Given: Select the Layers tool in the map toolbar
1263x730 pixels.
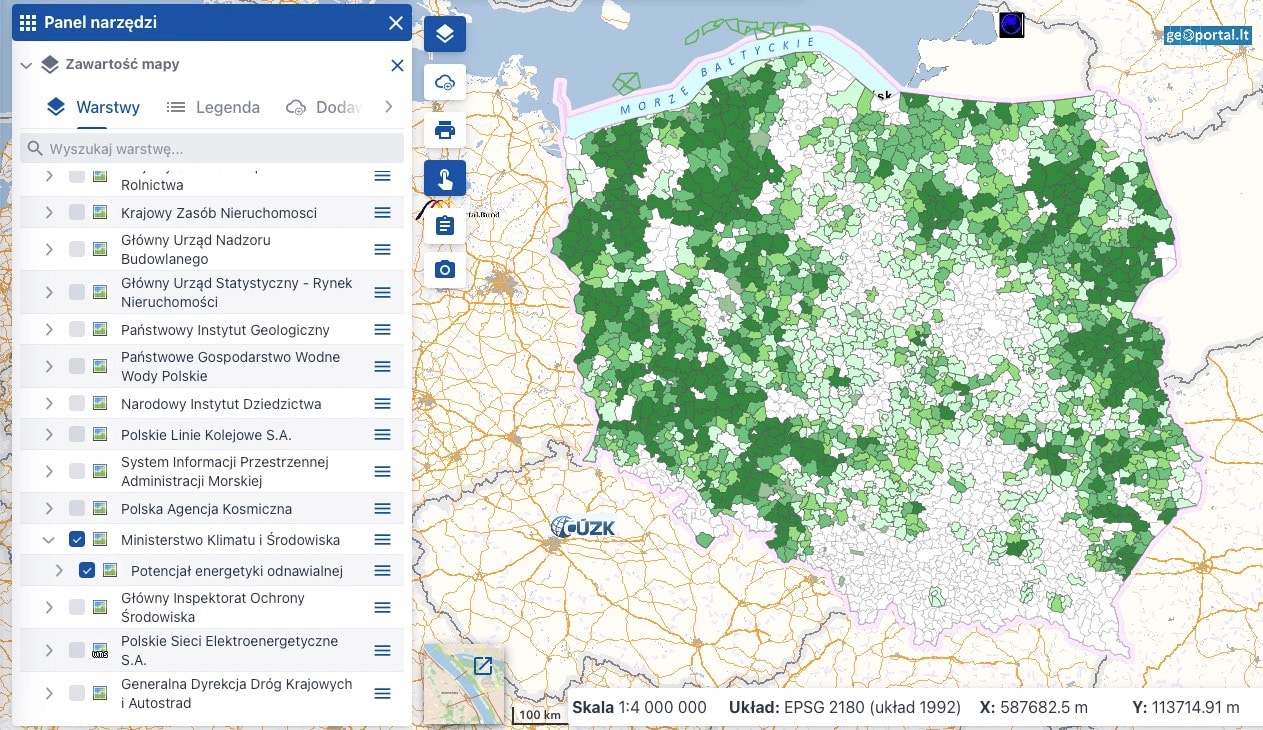Looking at the screenshot, I should point(443,33).
